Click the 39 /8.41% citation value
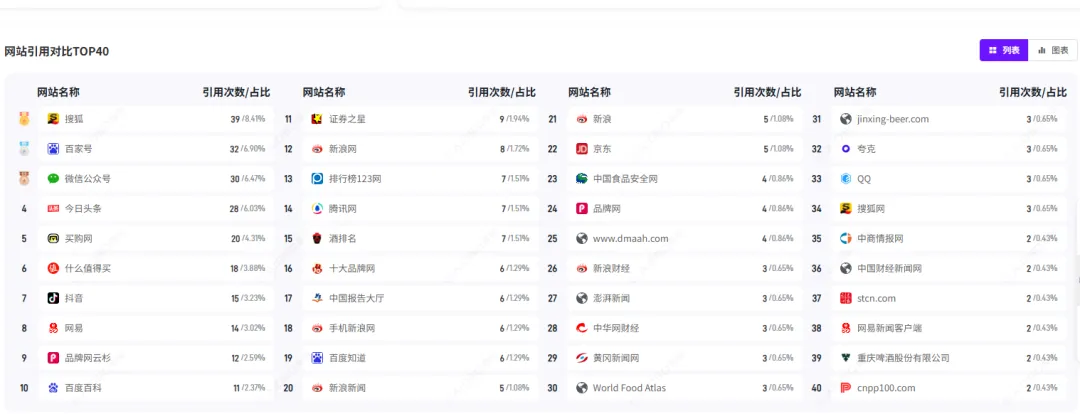The width and height of the screenshot is (1080, 414). [248, 119]
